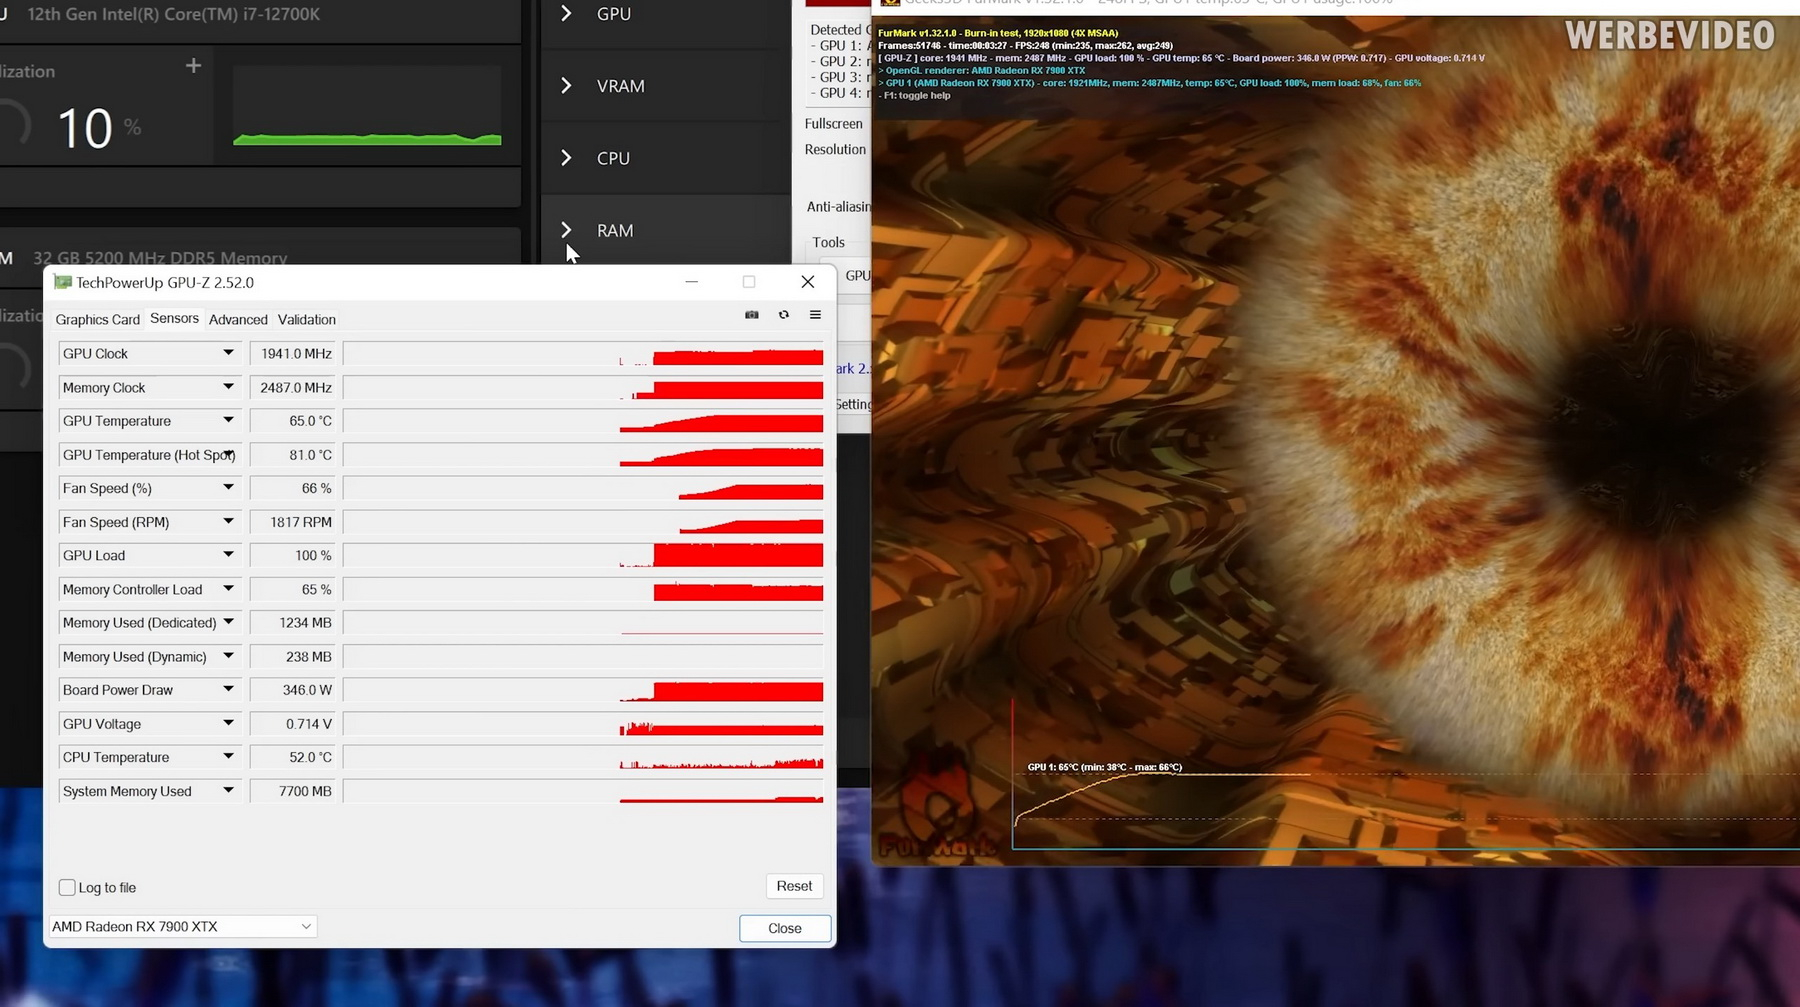Switch to the Validation tab
The height and width of the screenshot is (1007, 1800).
tap(307, 319)
